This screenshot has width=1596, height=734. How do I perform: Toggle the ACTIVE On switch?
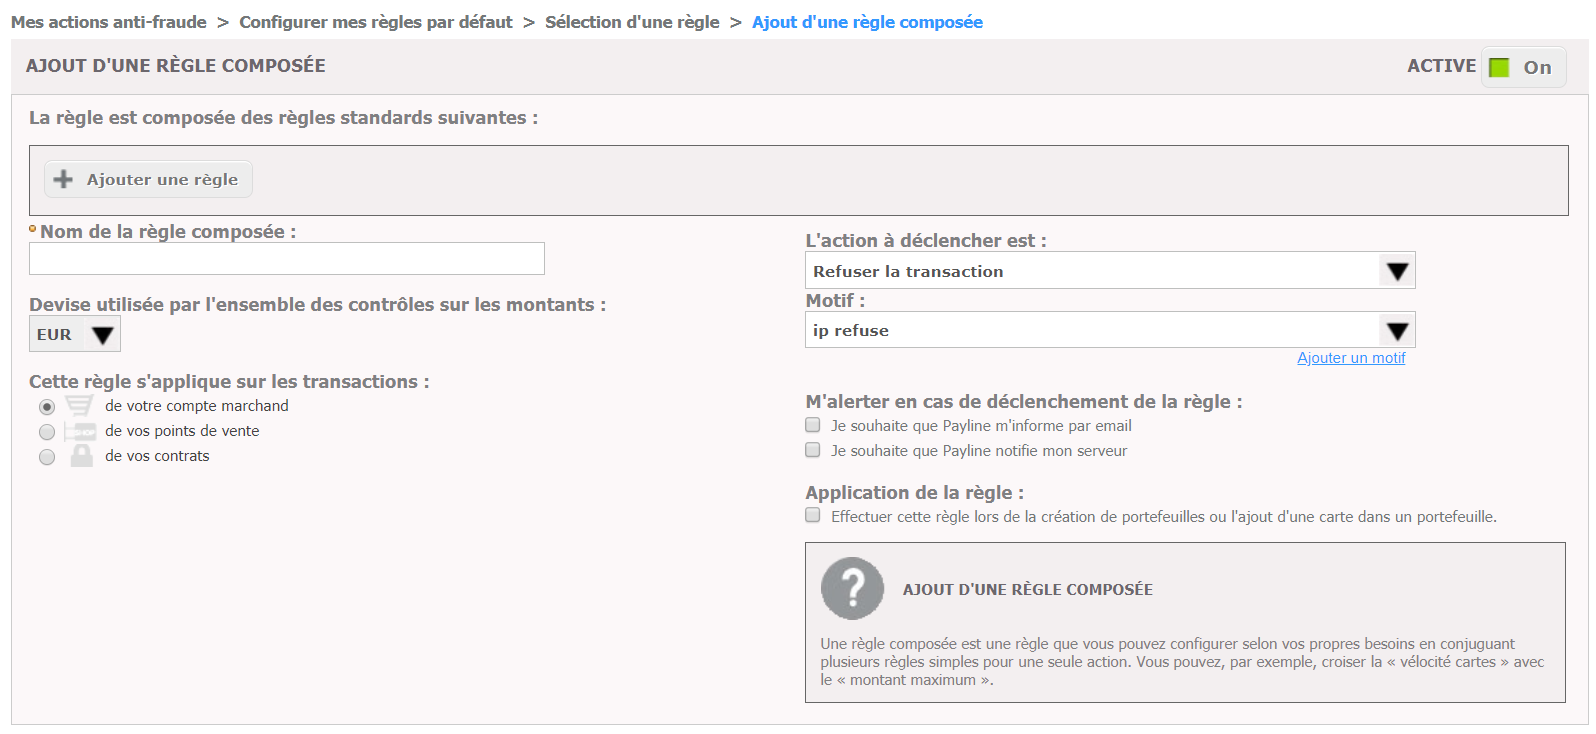coord(1523,67)
